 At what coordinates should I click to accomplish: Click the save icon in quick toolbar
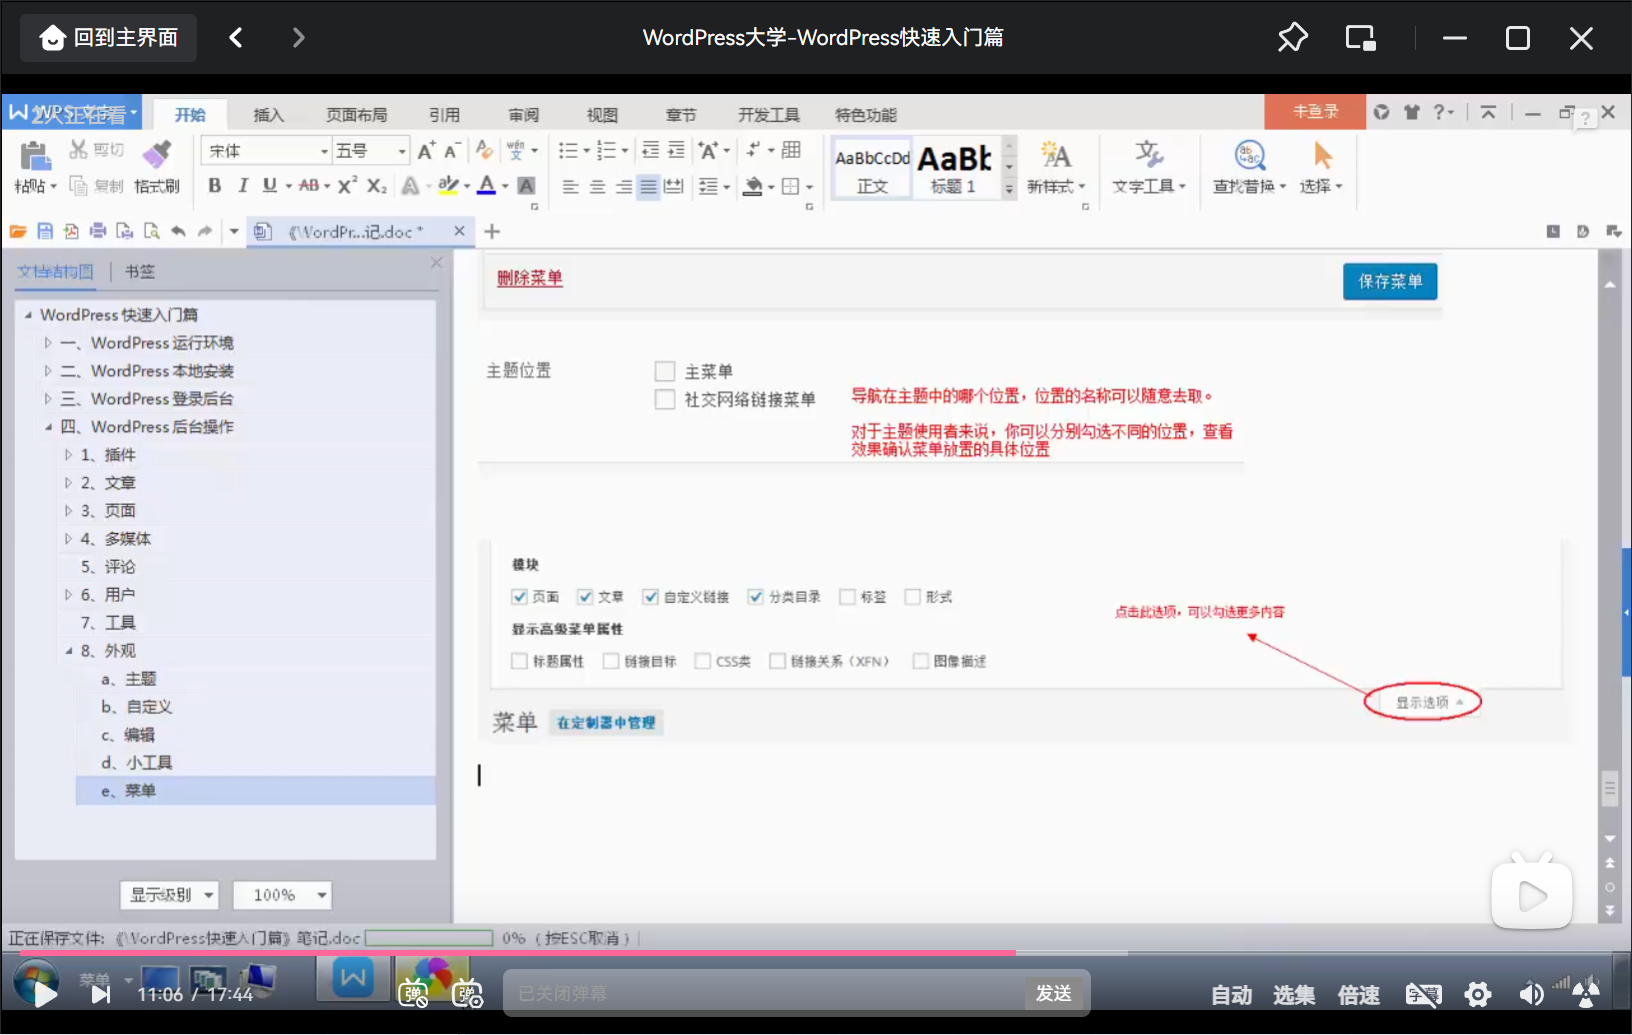point(45,232)
